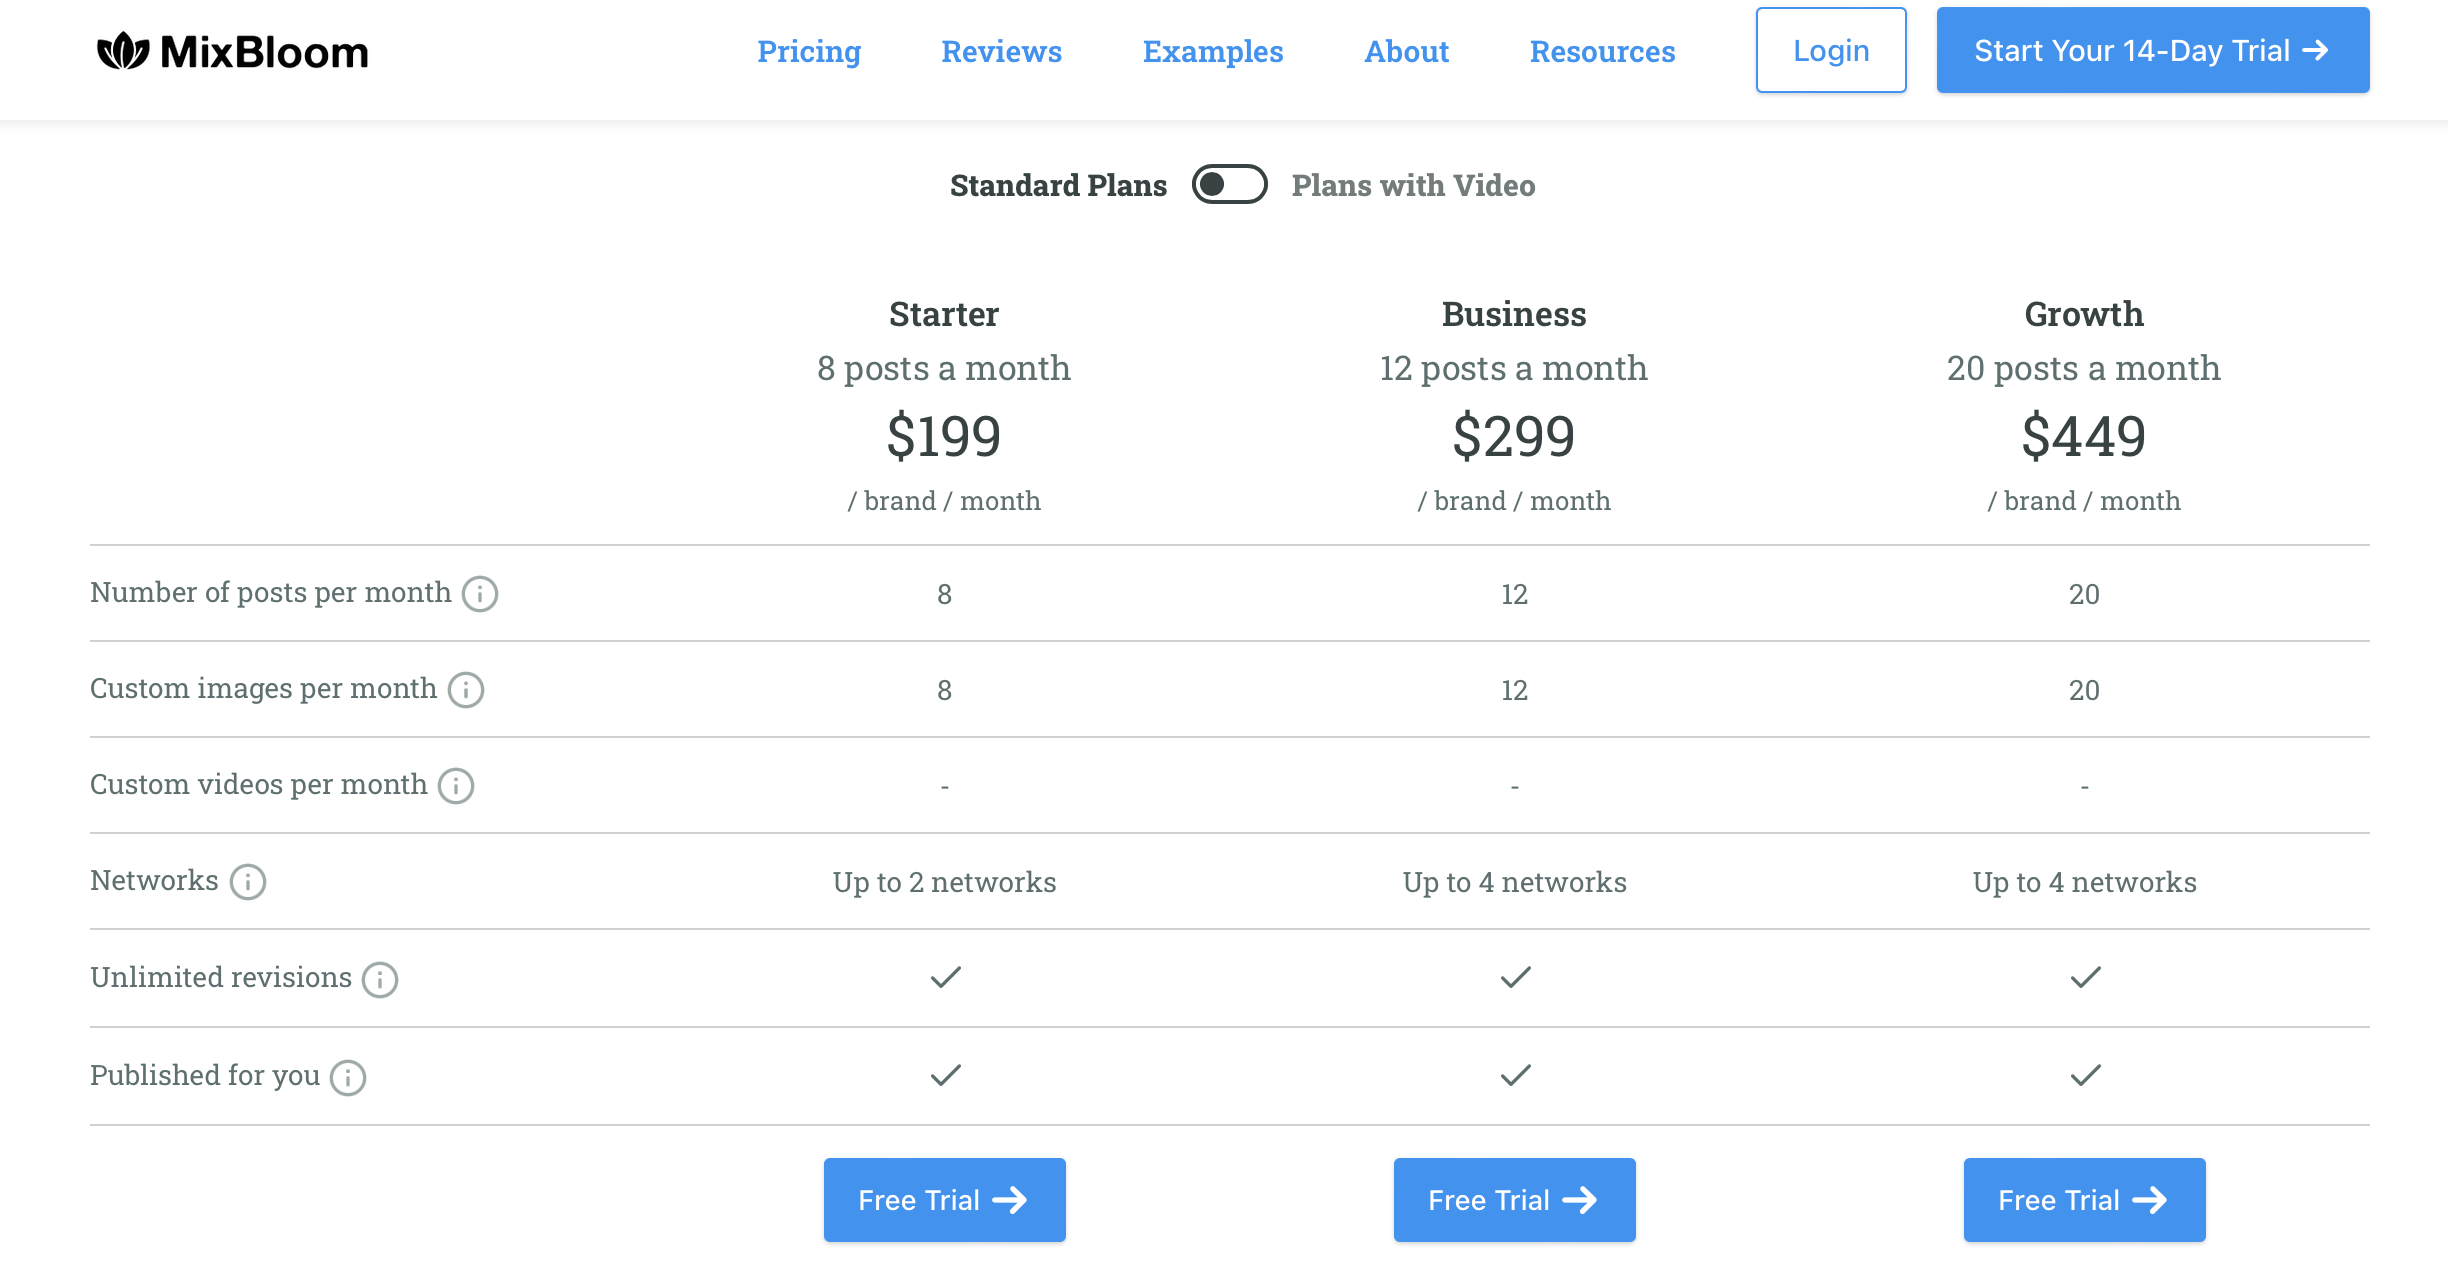Click Starter value in Number of posts row
Screen dimensions: 2448x1288
pyautogui.click(x=944, y=594)
